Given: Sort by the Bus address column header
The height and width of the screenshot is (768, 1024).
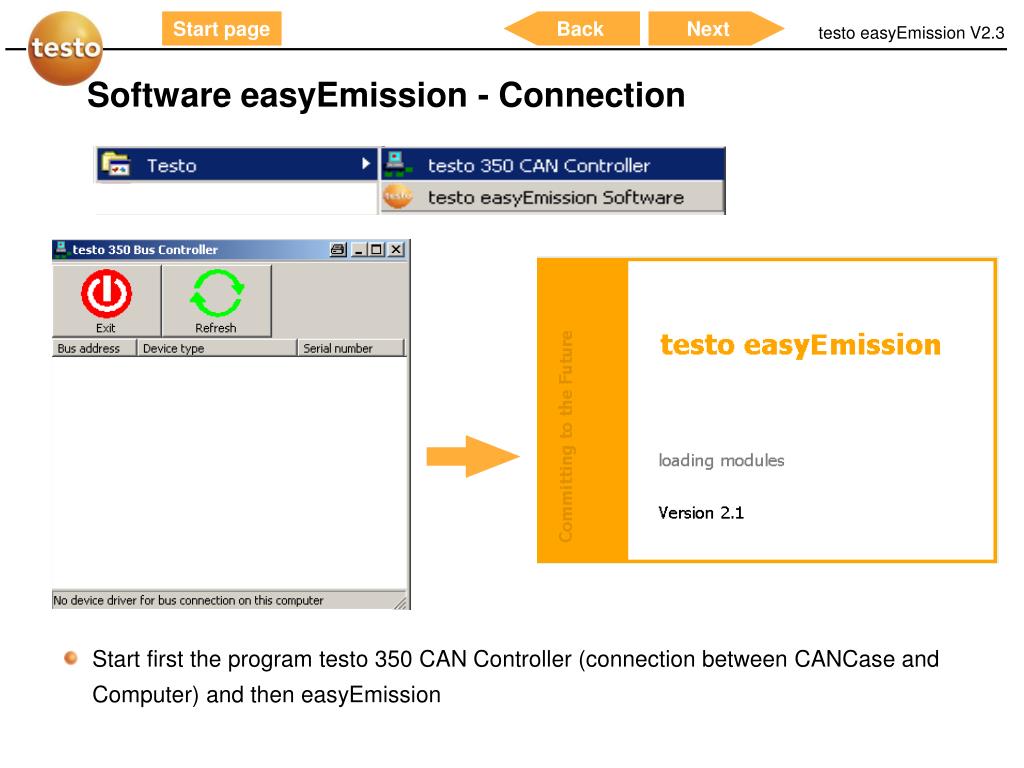Looking at the screenshot, I should pos(94,348).
